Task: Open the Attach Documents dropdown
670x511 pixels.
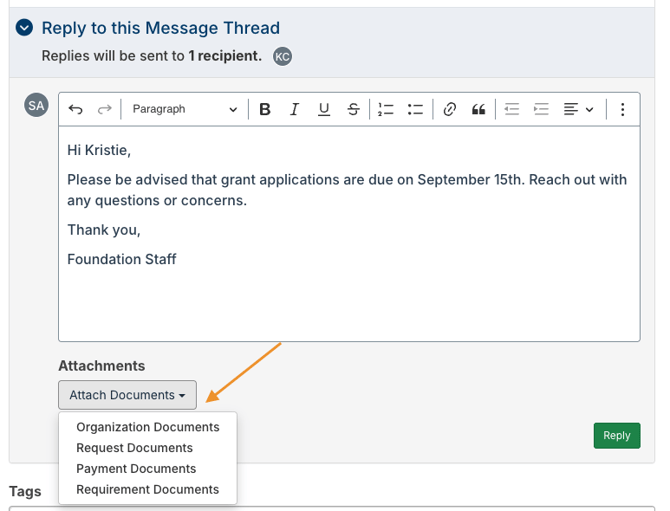Action: tap(127, 395)
